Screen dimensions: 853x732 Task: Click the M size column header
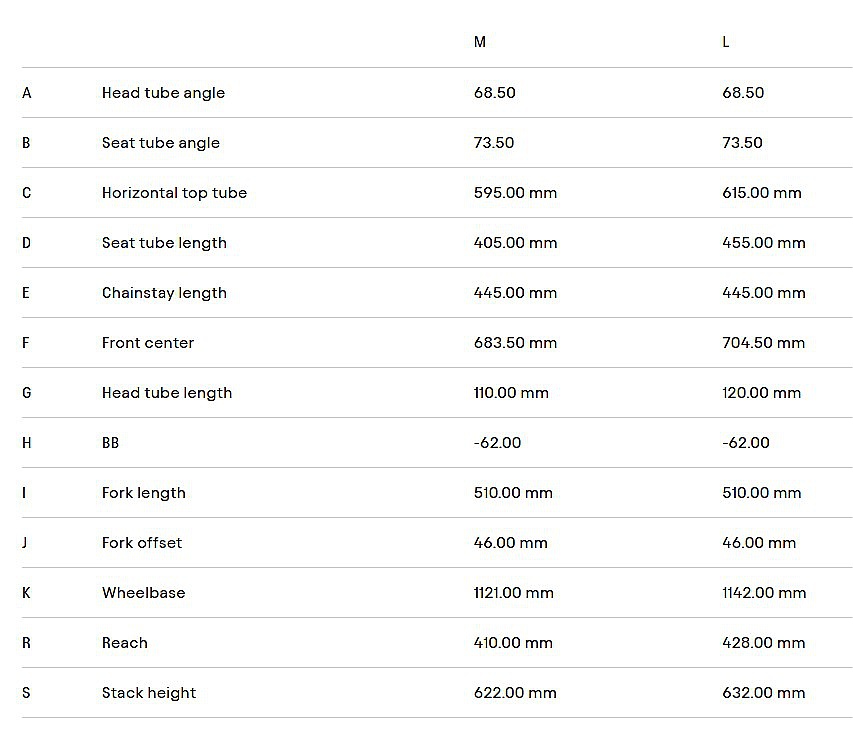pos(480,42)
